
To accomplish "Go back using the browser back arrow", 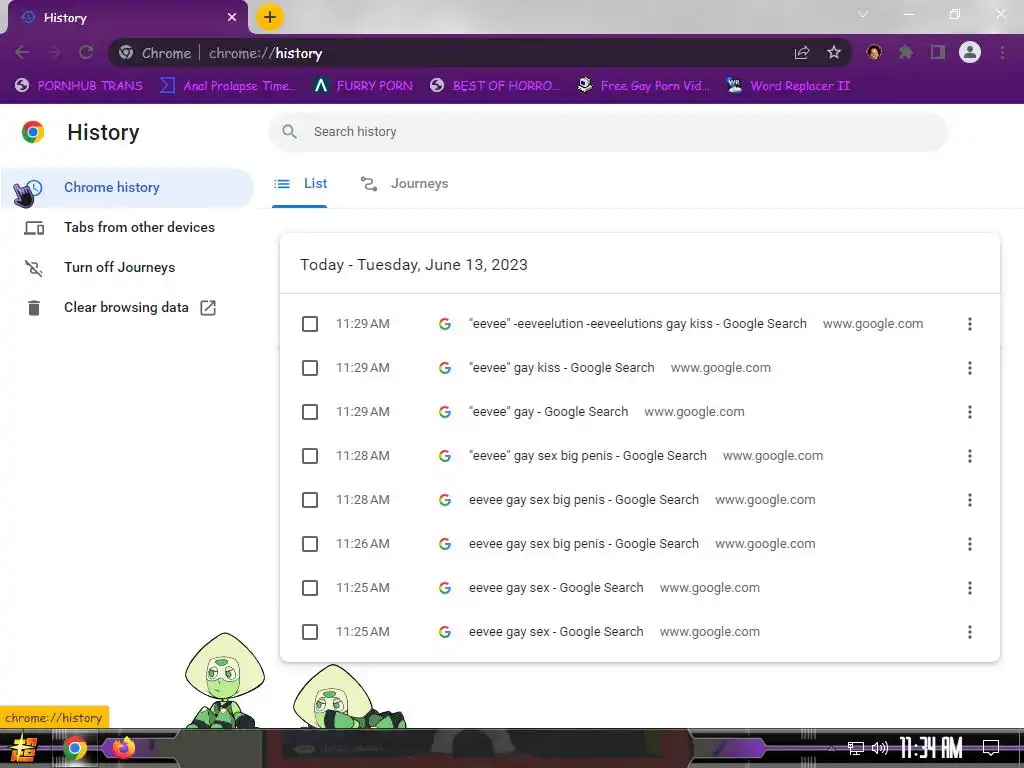I will coord(22,53).
